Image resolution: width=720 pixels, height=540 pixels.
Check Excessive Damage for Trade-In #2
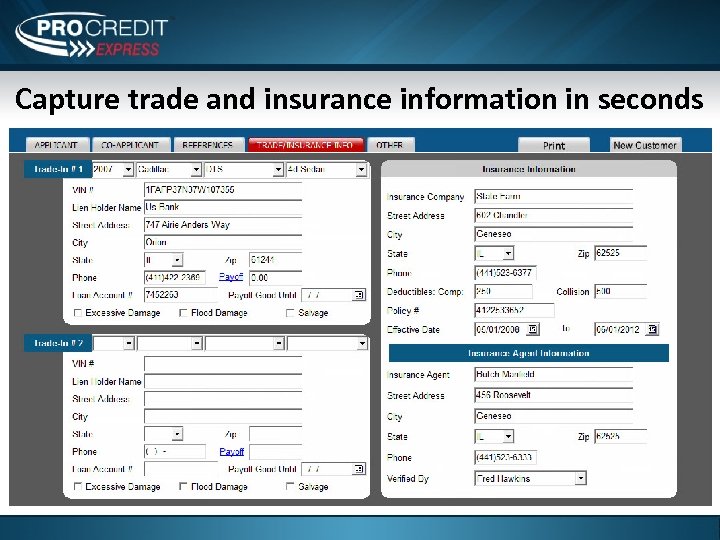(x=78, y=486)
